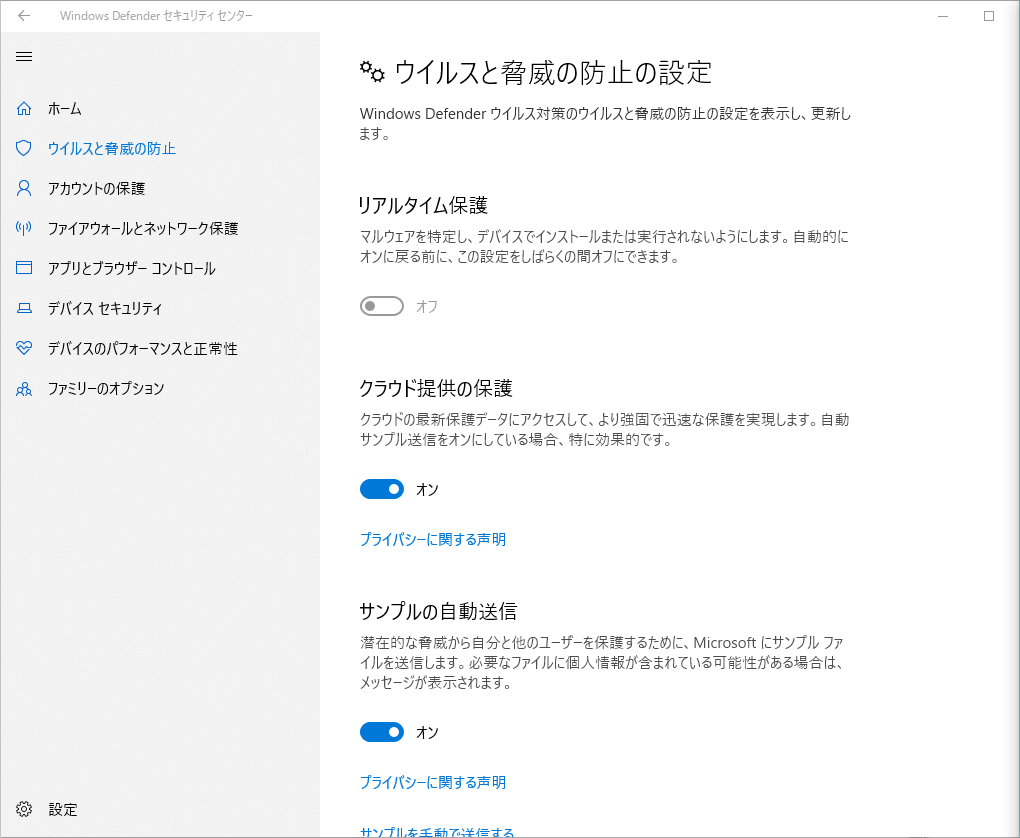1020x838 pixels.
Task: Click the リアルタイム保護 section heading
Action: (x=423, y=206)
